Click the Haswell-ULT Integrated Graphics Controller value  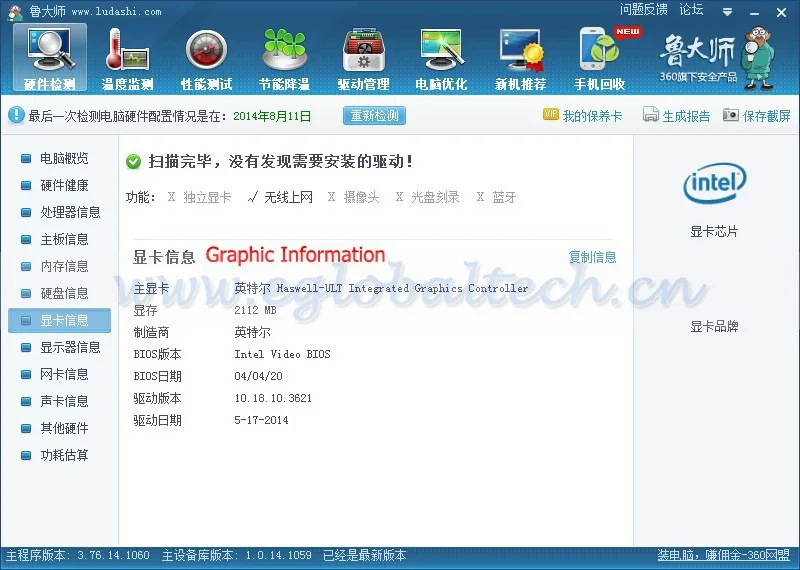381,288
